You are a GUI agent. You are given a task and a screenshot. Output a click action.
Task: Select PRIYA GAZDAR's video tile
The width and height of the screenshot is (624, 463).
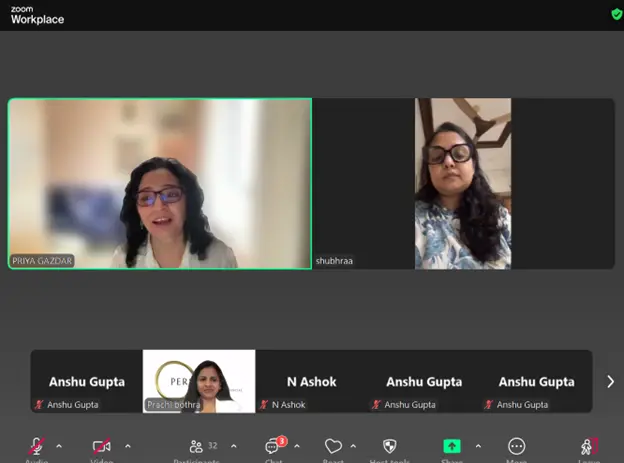(160, 183)
